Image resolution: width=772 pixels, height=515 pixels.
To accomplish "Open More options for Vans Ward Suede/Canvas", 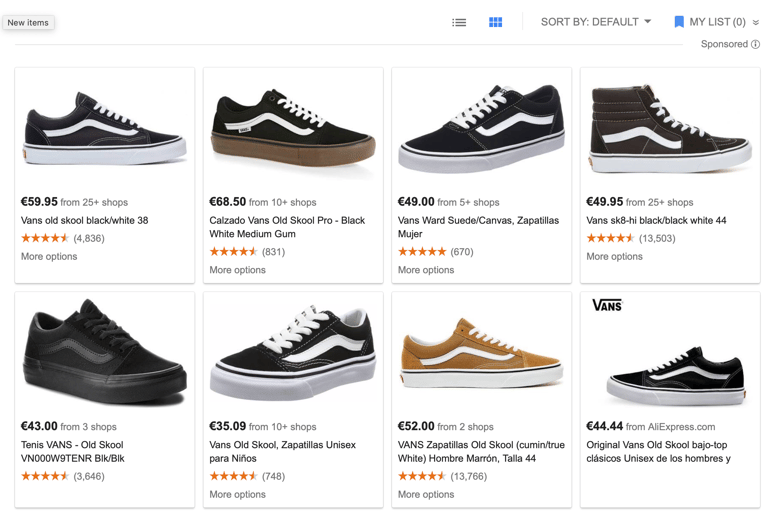I will (x=426, y=270).
